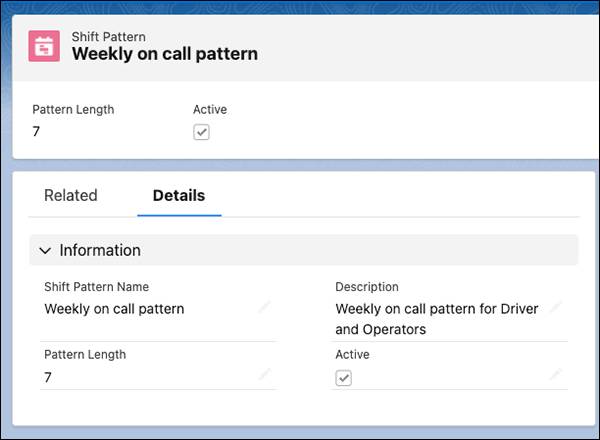Viewport: 600px width, 440px height.
Task: Click the record title 'Weekly on call pattern'
Action: (165, 54)
